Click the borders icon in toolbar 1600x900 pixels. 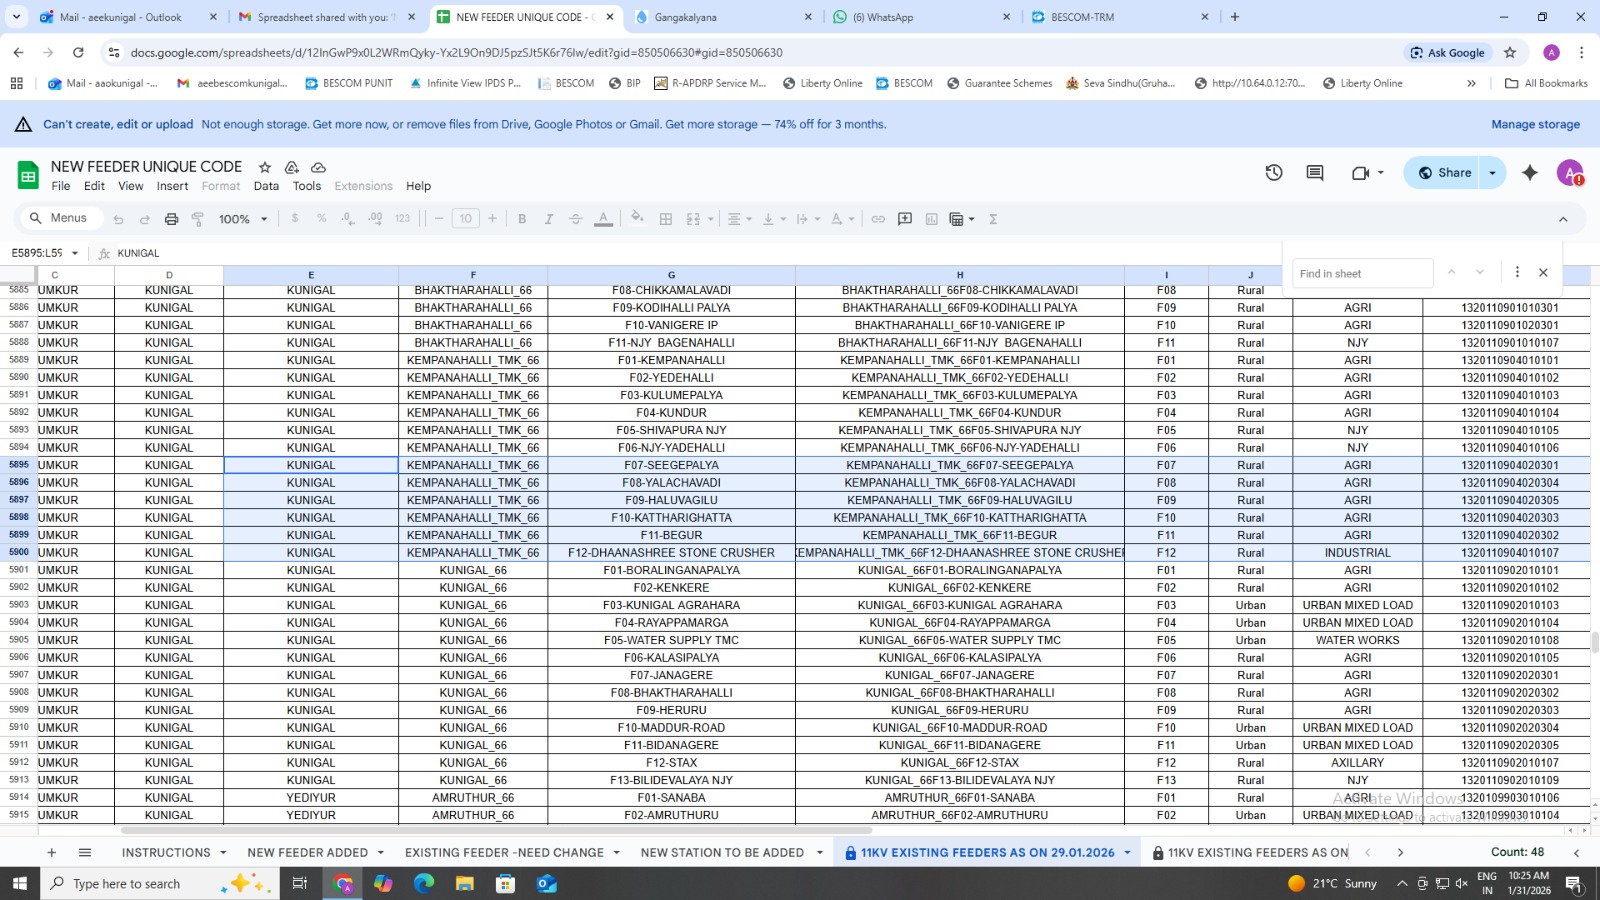point(666,219)
